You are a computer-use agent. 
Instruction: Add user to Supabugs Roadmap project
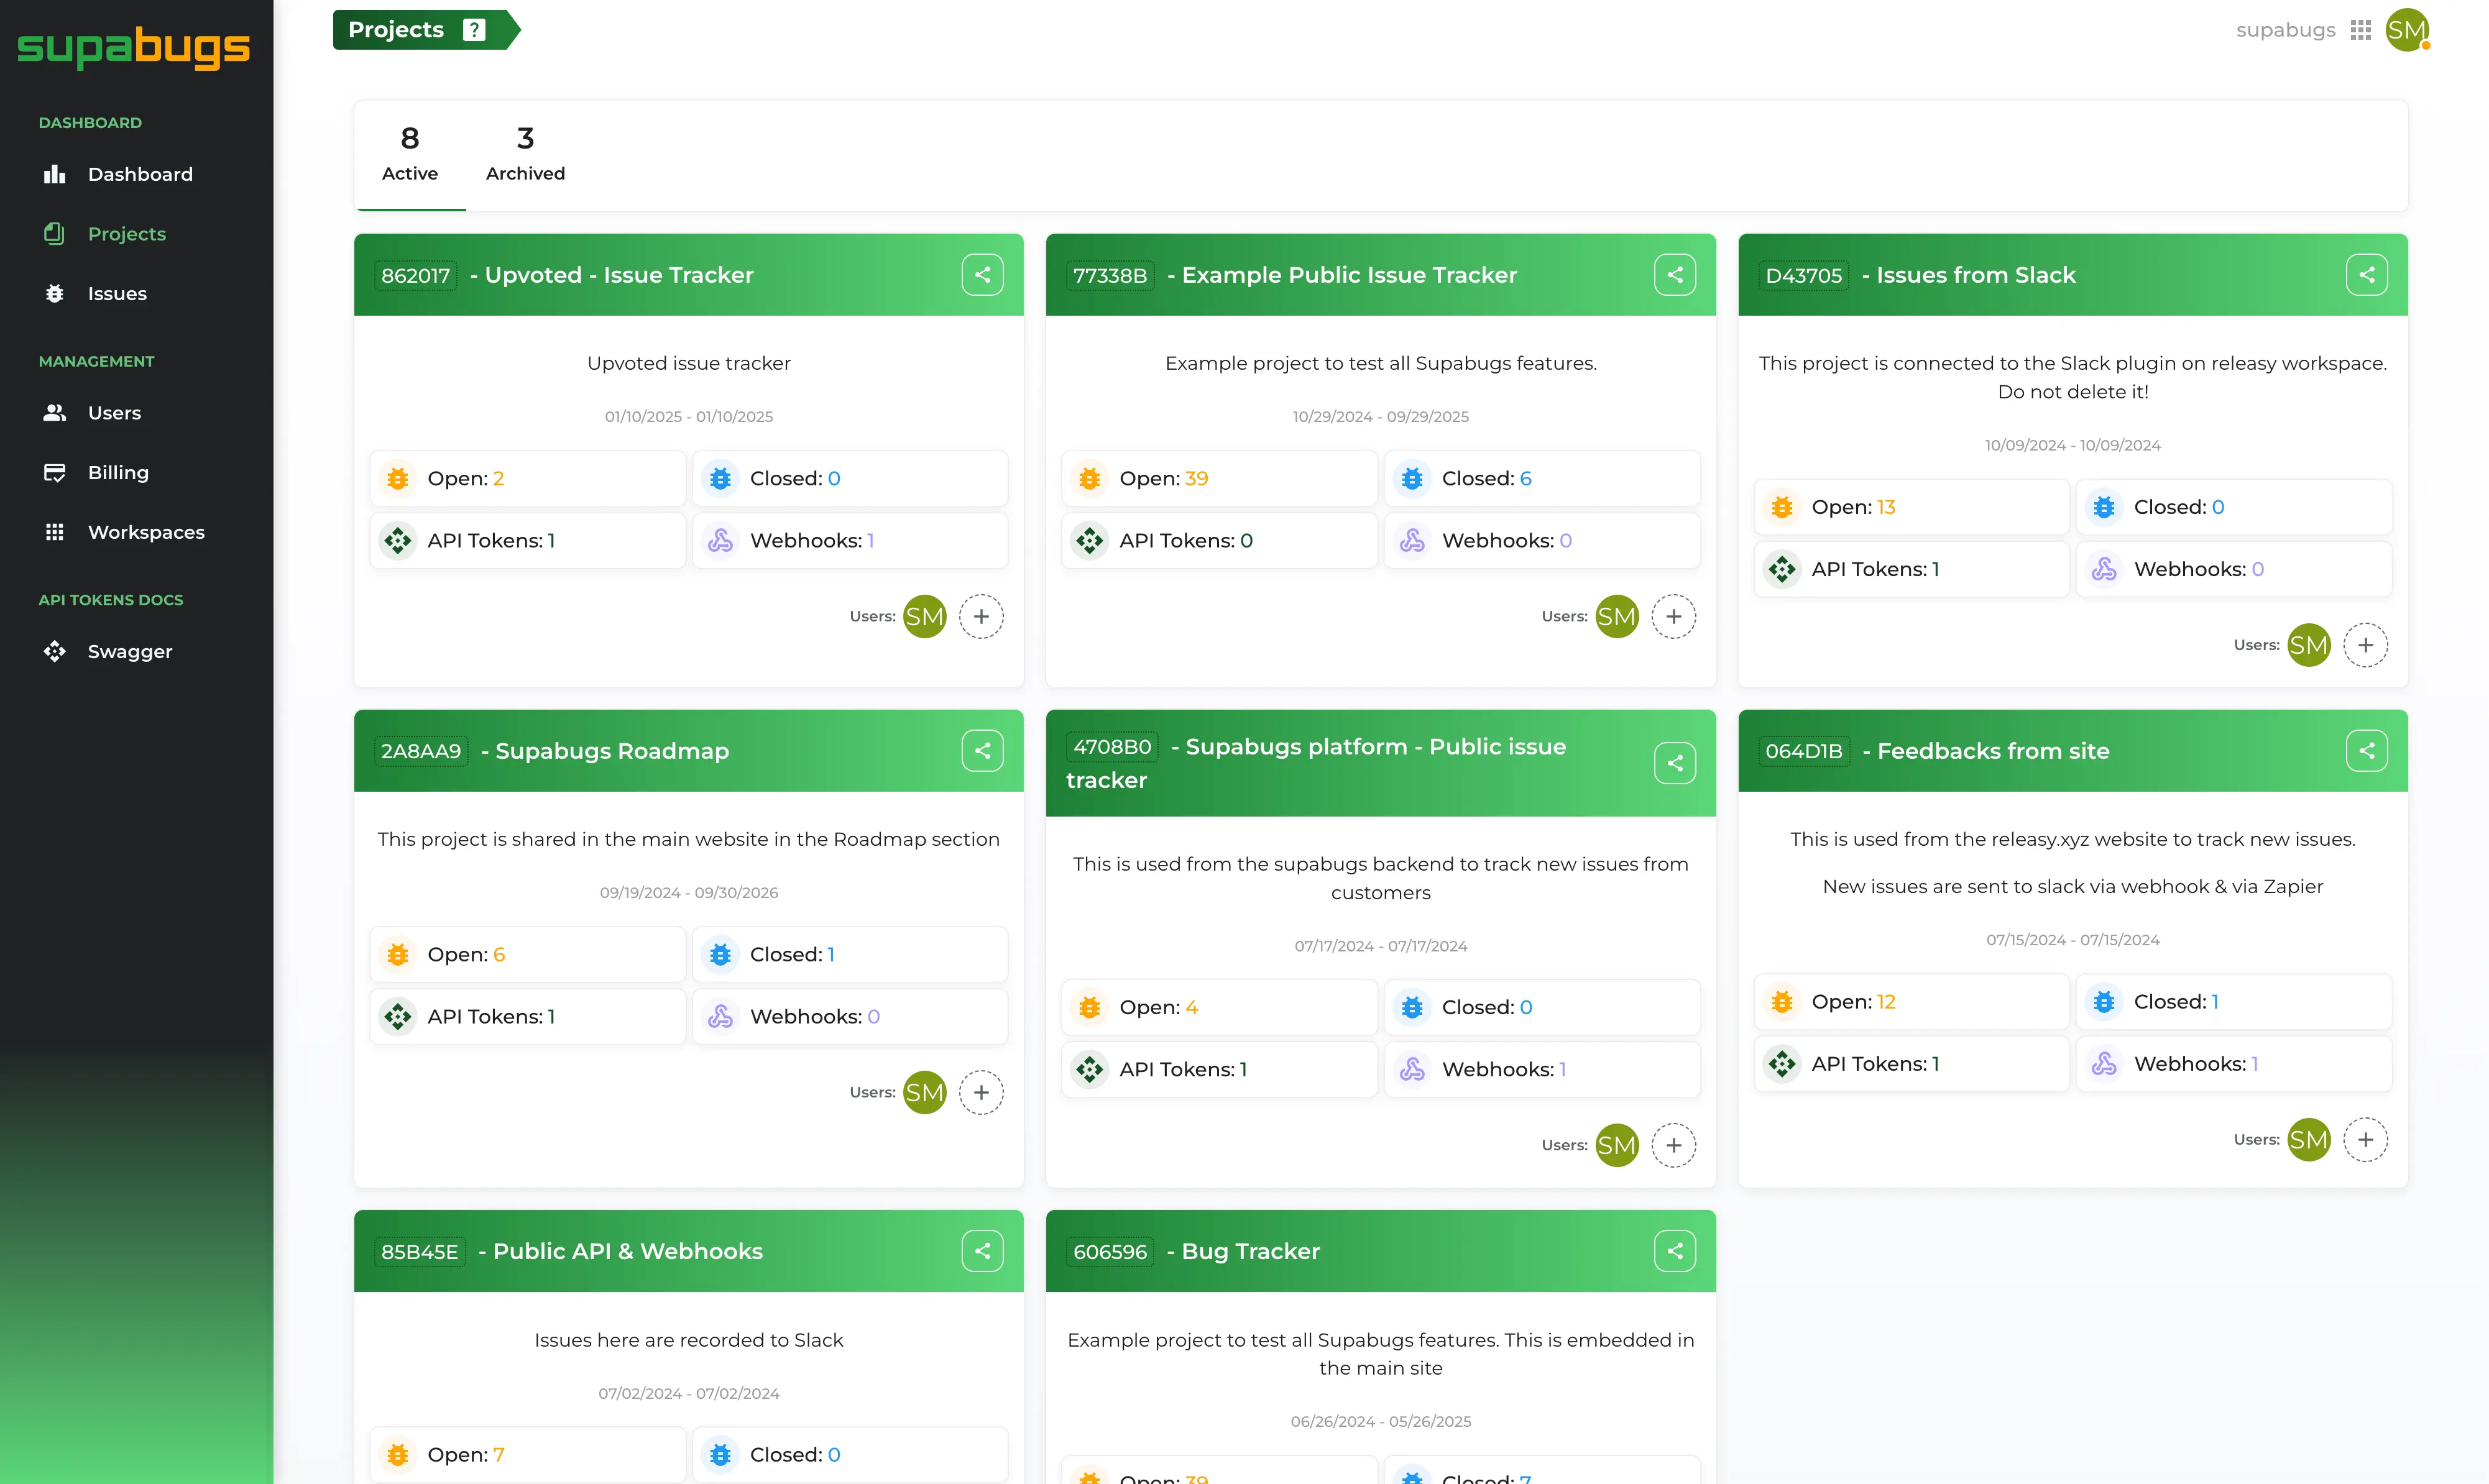point(981,1092)
